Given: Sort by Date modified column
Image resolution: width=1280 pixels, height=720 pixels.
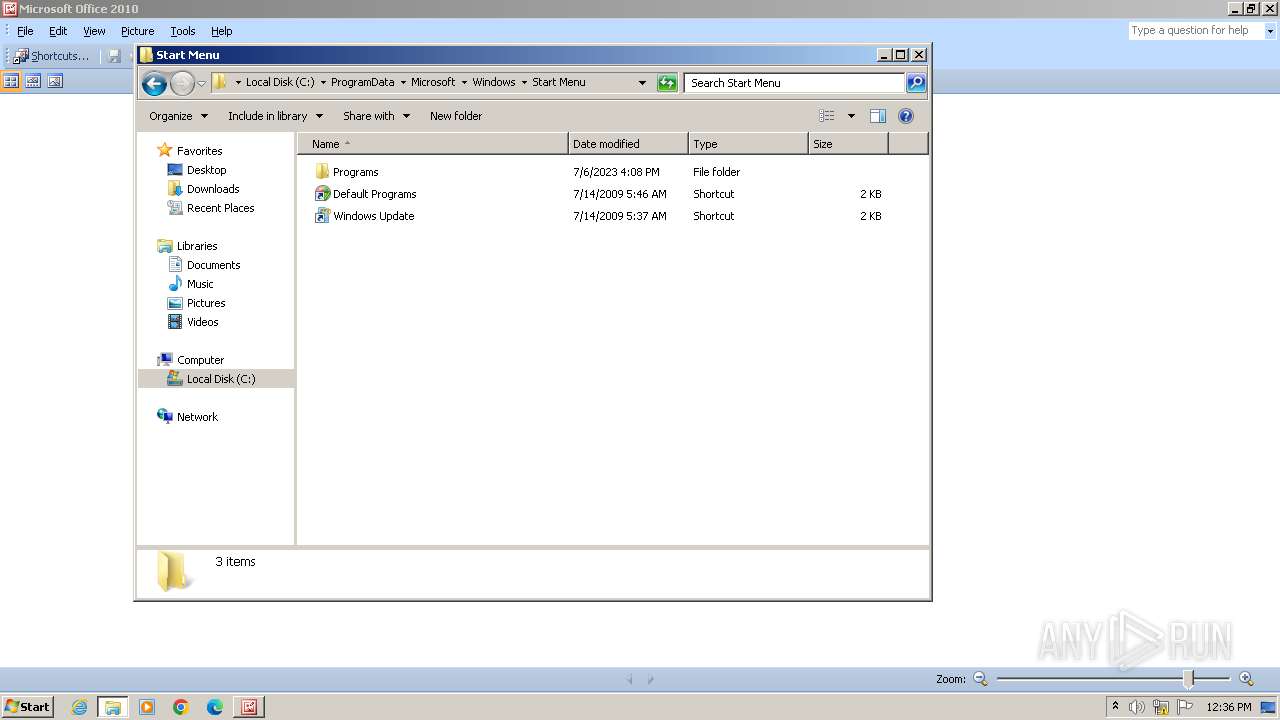Looking at the screenshot, I should click(628, 144).
